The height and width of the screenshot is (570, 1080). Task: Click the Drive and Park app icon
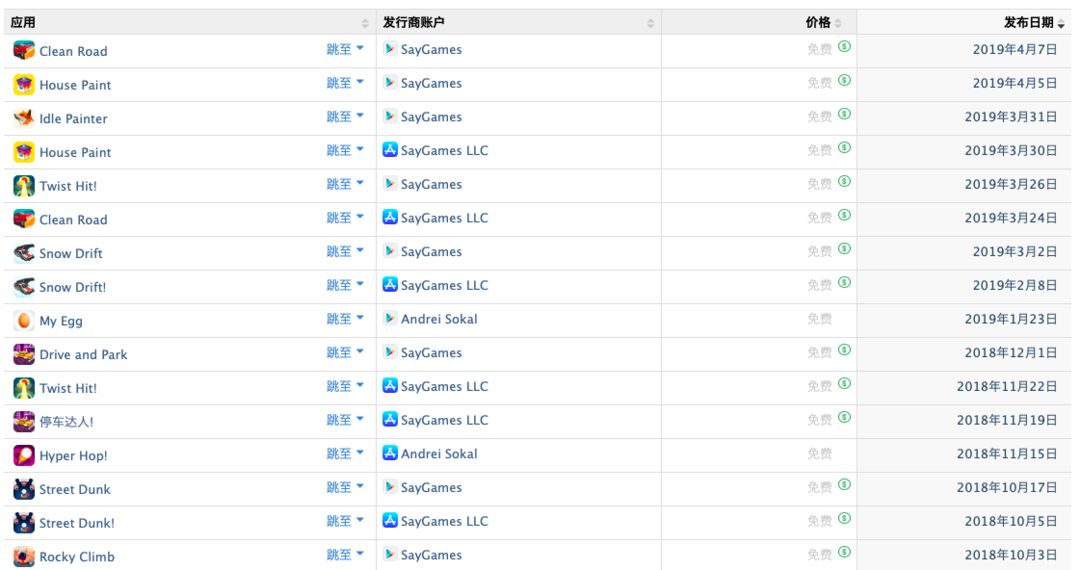click(x=24, y=355)
